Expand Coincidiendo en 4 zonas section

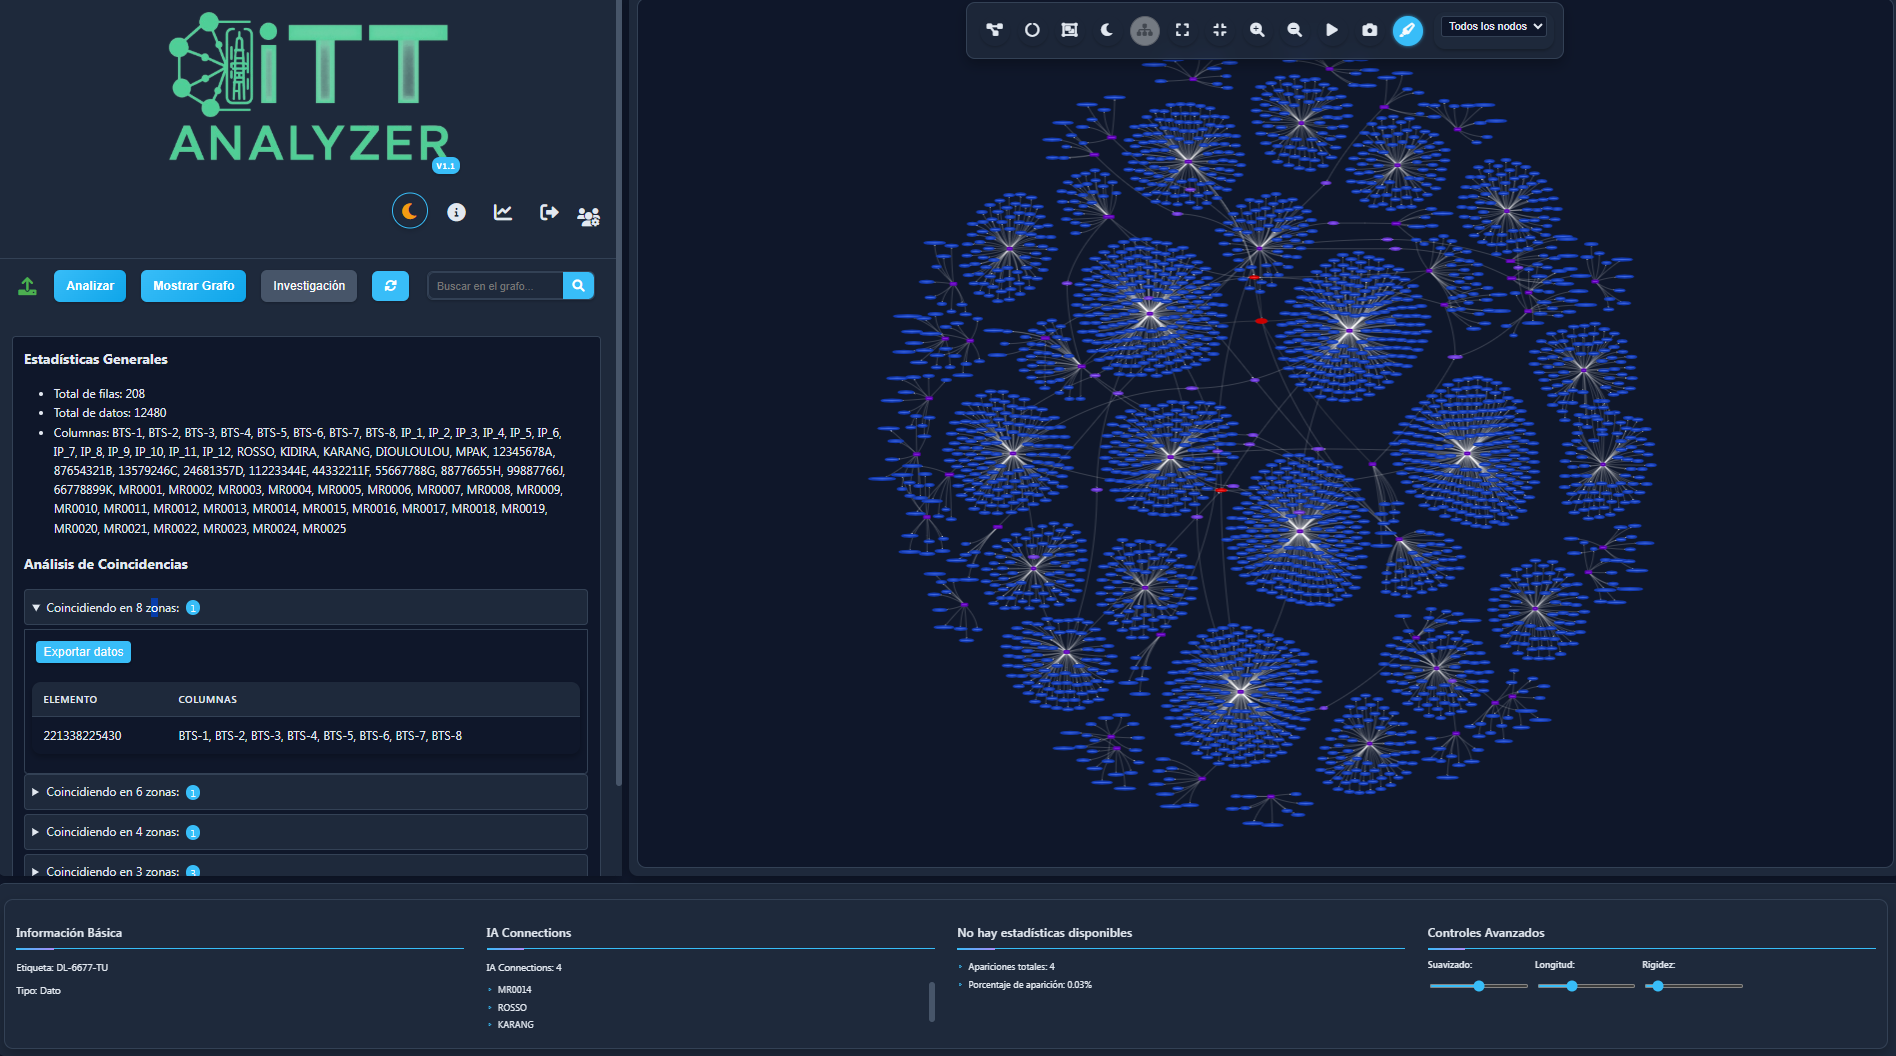tap(305, 832)
